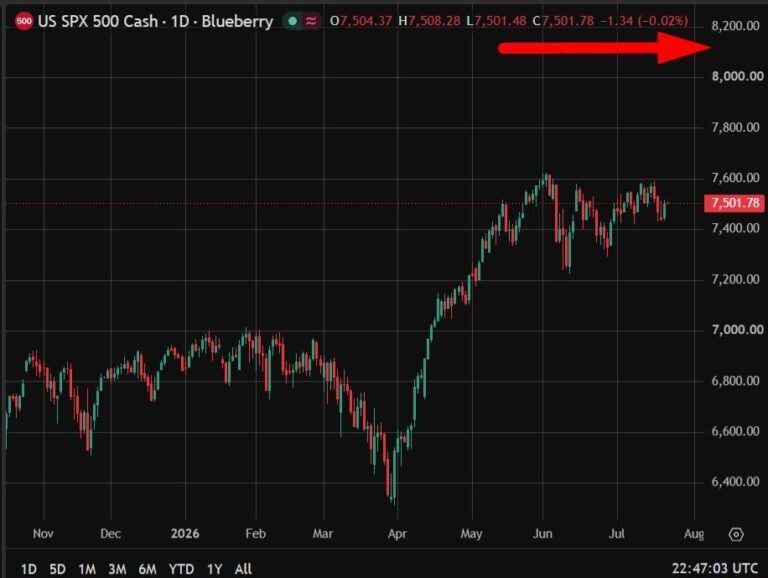Click the Nov label on time axis

pyautogui.click(x=43, y=533)
